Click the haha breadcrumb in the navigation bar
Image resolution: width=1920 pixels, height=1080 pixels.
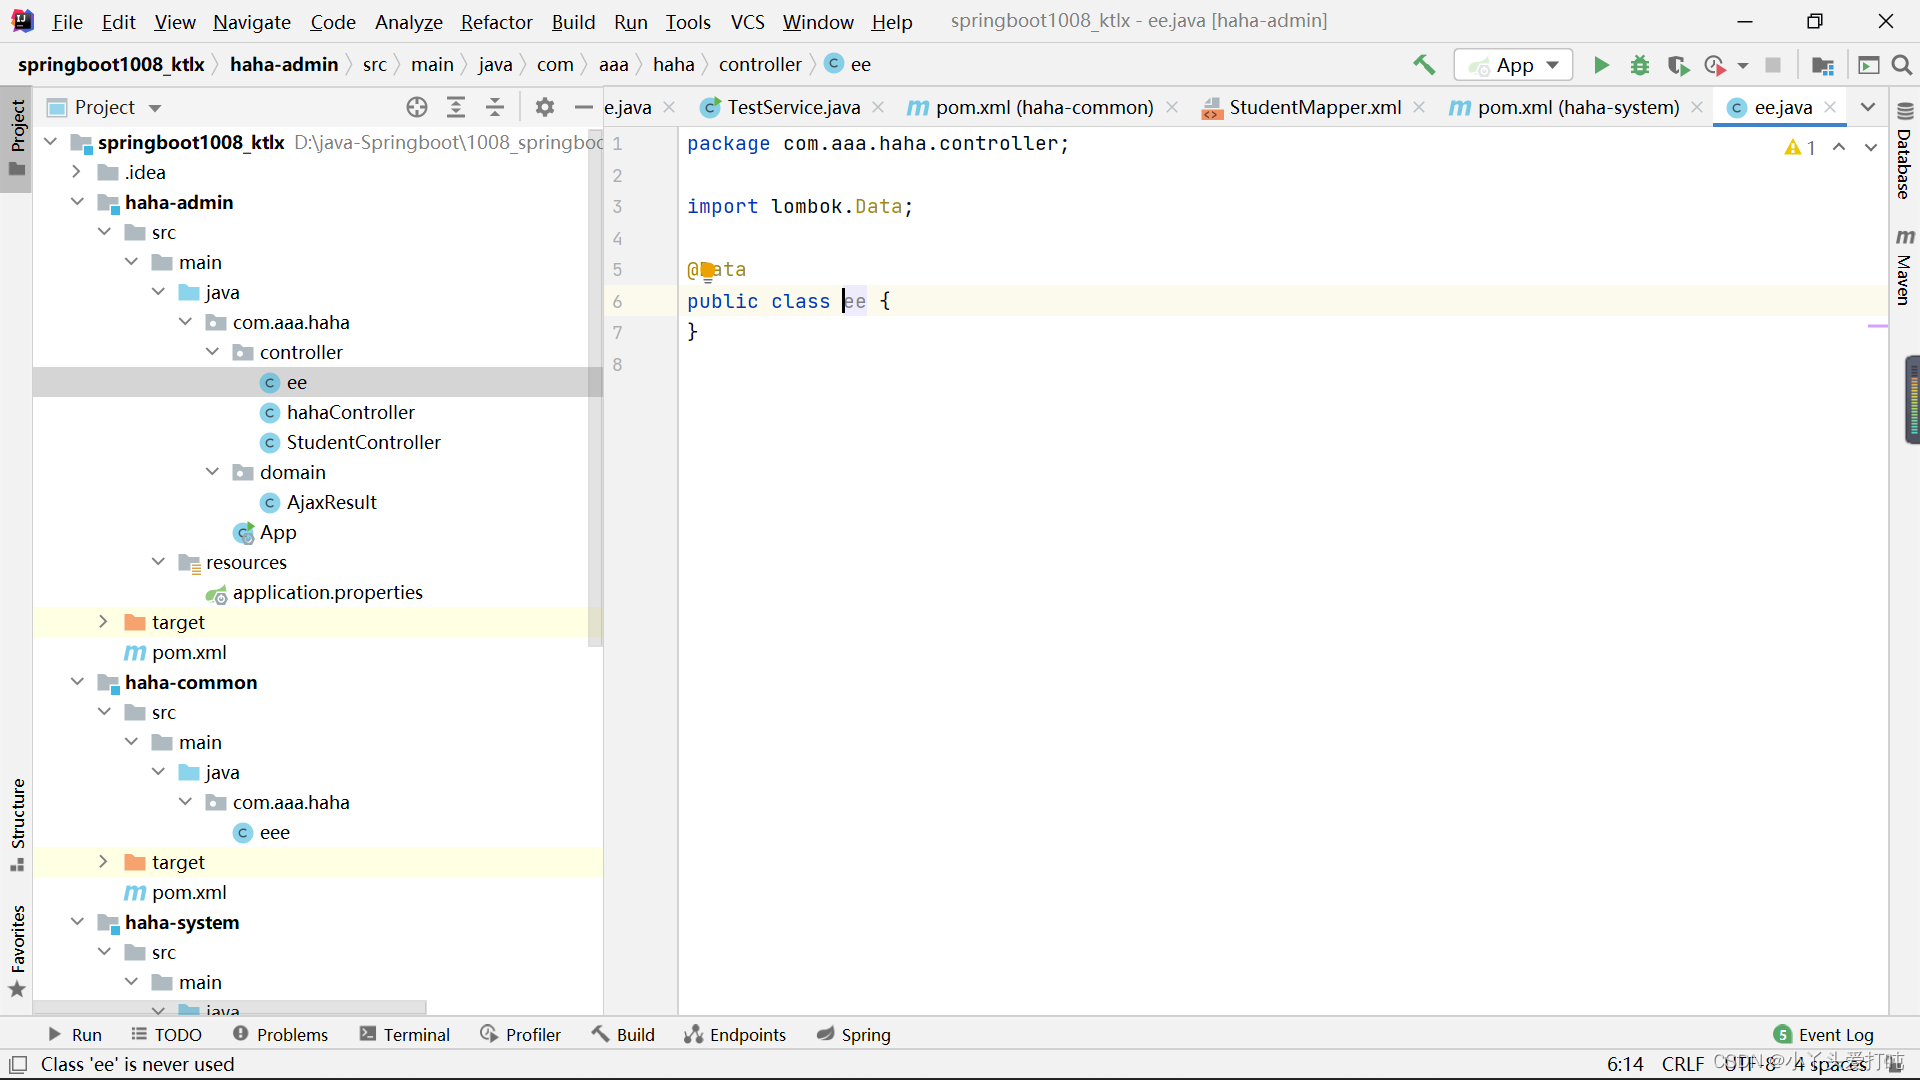[673, 65]
